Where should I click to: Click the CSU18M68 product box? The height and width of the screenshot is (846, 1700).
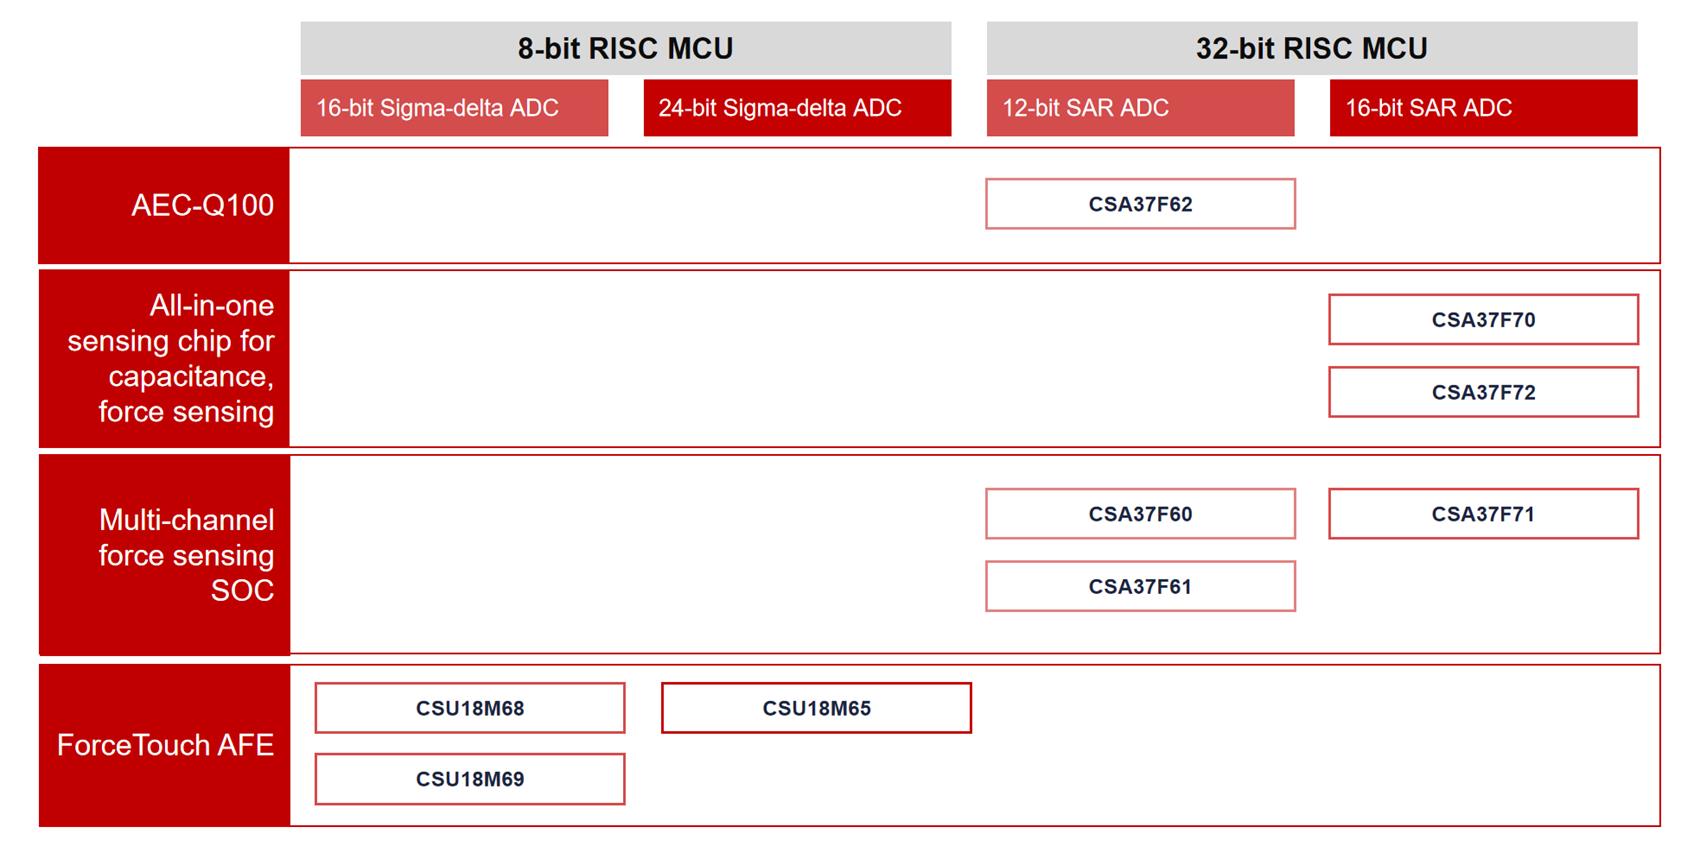pyautogui.click(x=470, y=708)
